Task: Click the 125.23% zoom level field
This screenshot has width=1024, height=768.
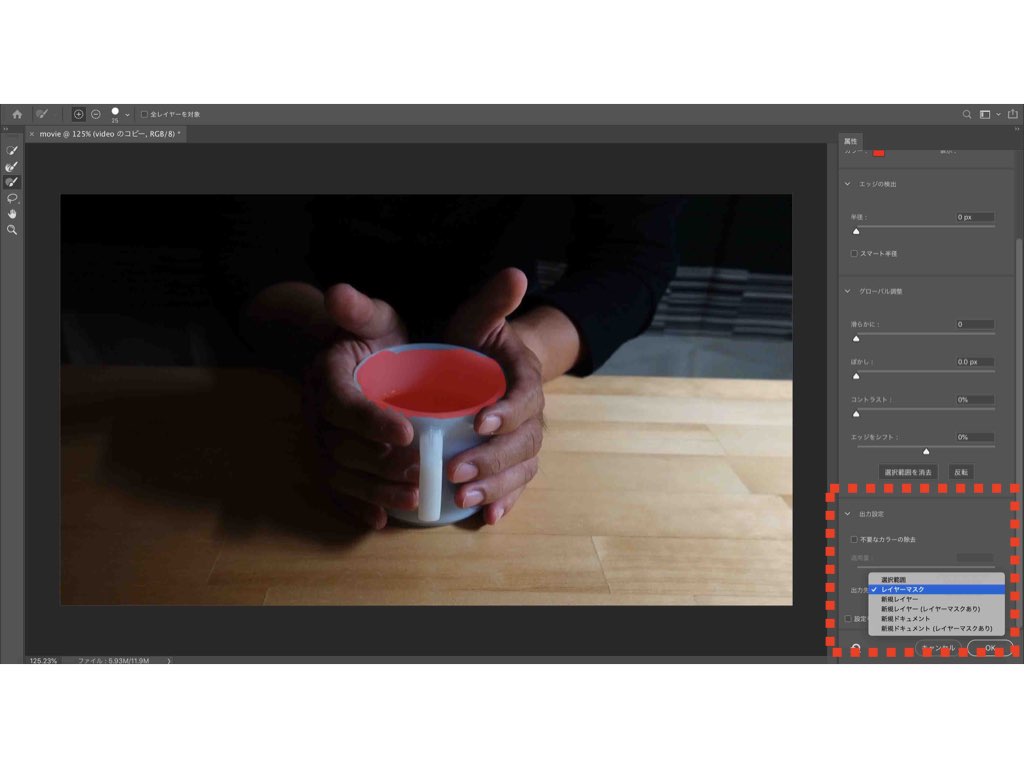Action: tap(43, 661)
